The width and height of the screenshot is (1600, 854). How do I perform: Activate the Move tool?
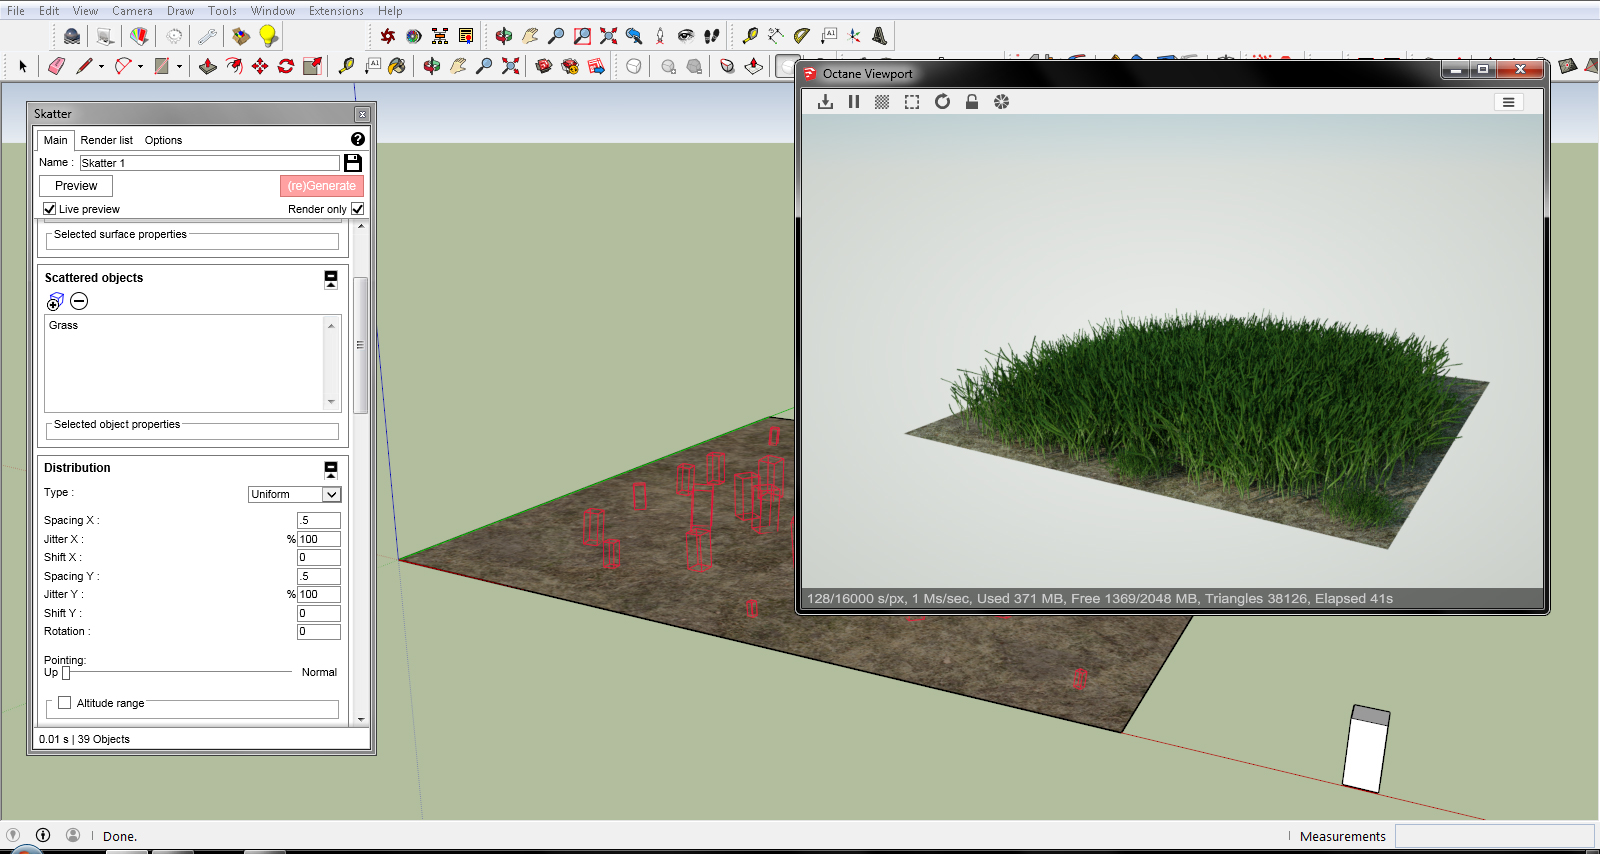pyautogui.click(x=260, y=66)
